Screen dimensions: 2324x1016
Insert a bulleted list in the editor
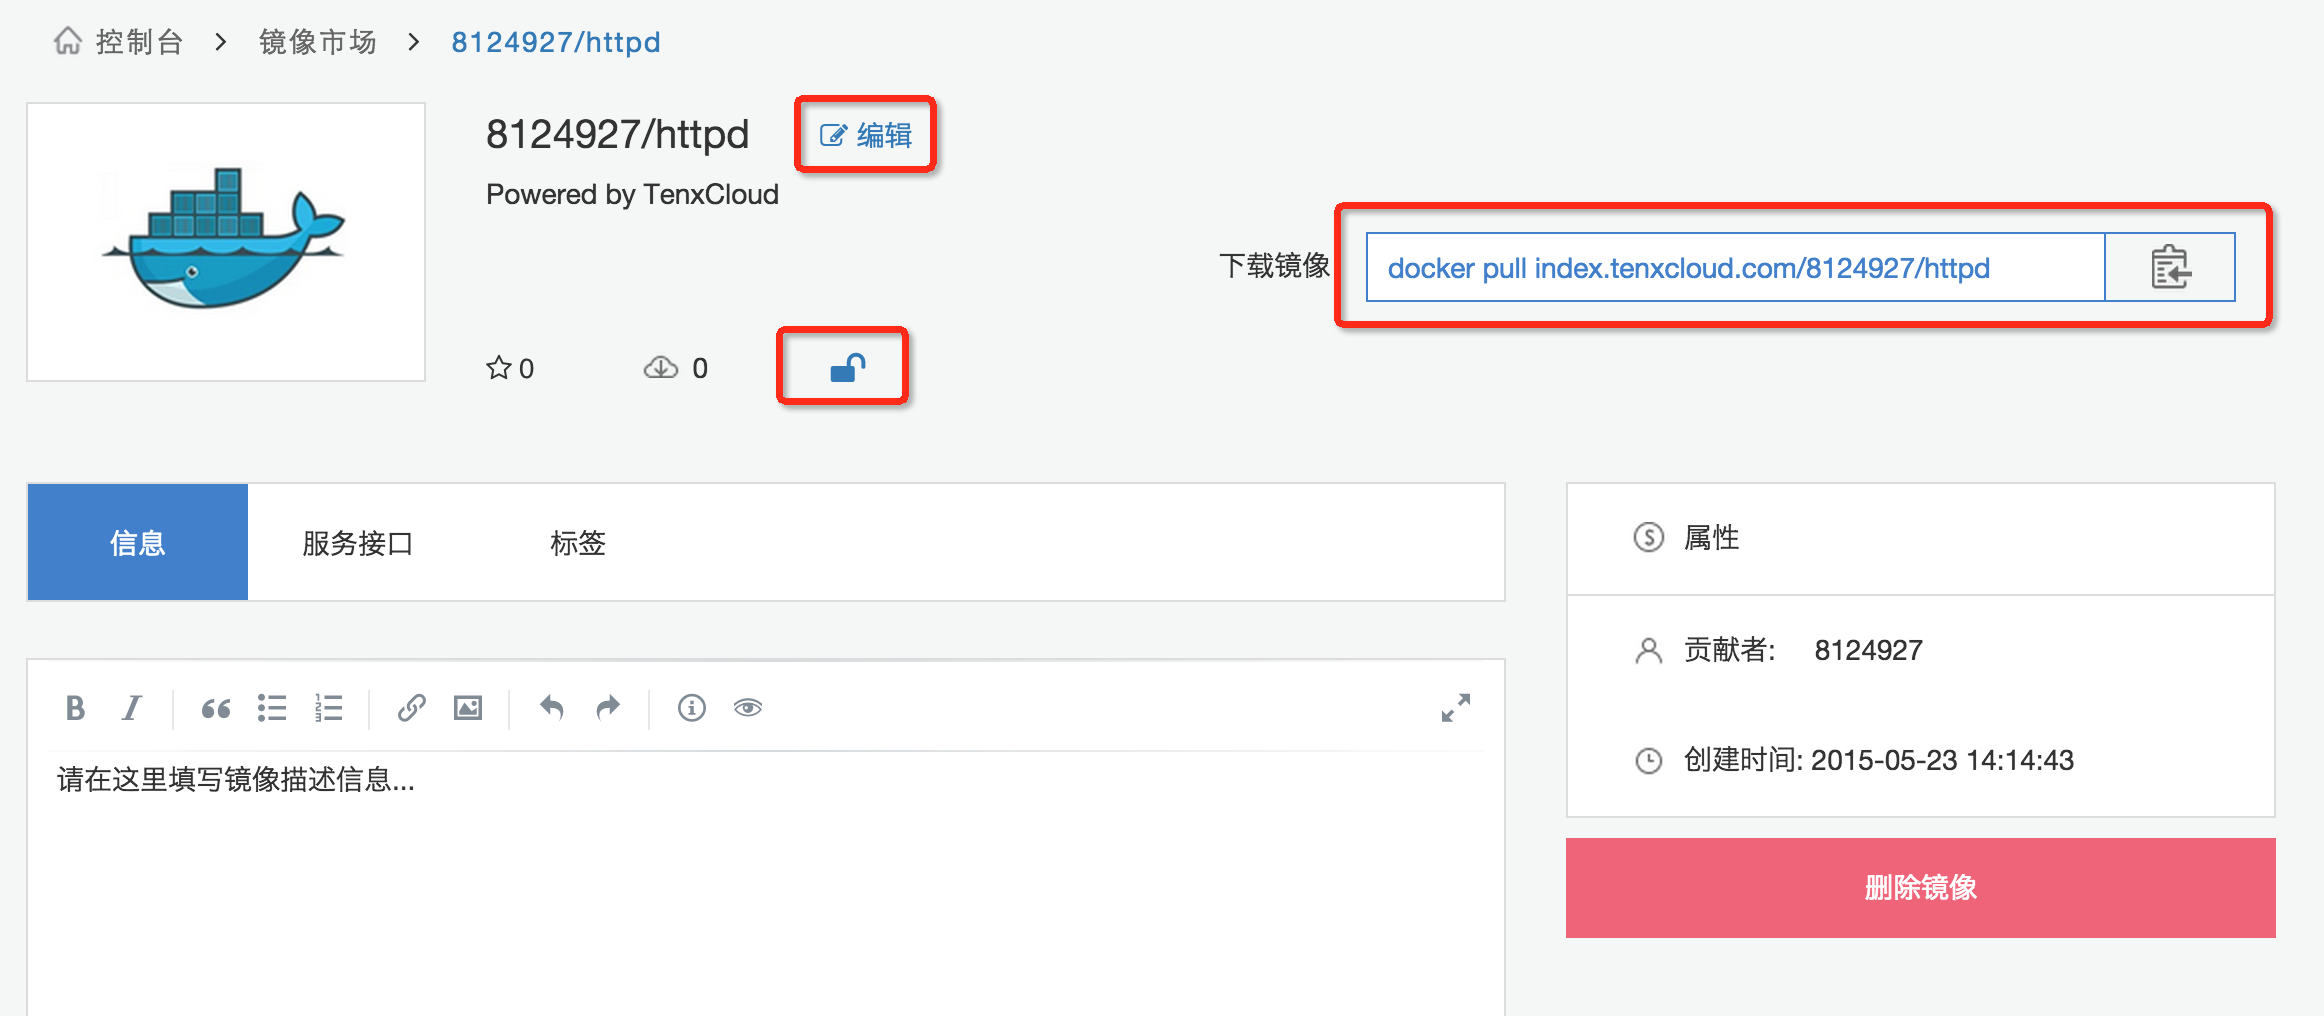click(272, 708)
